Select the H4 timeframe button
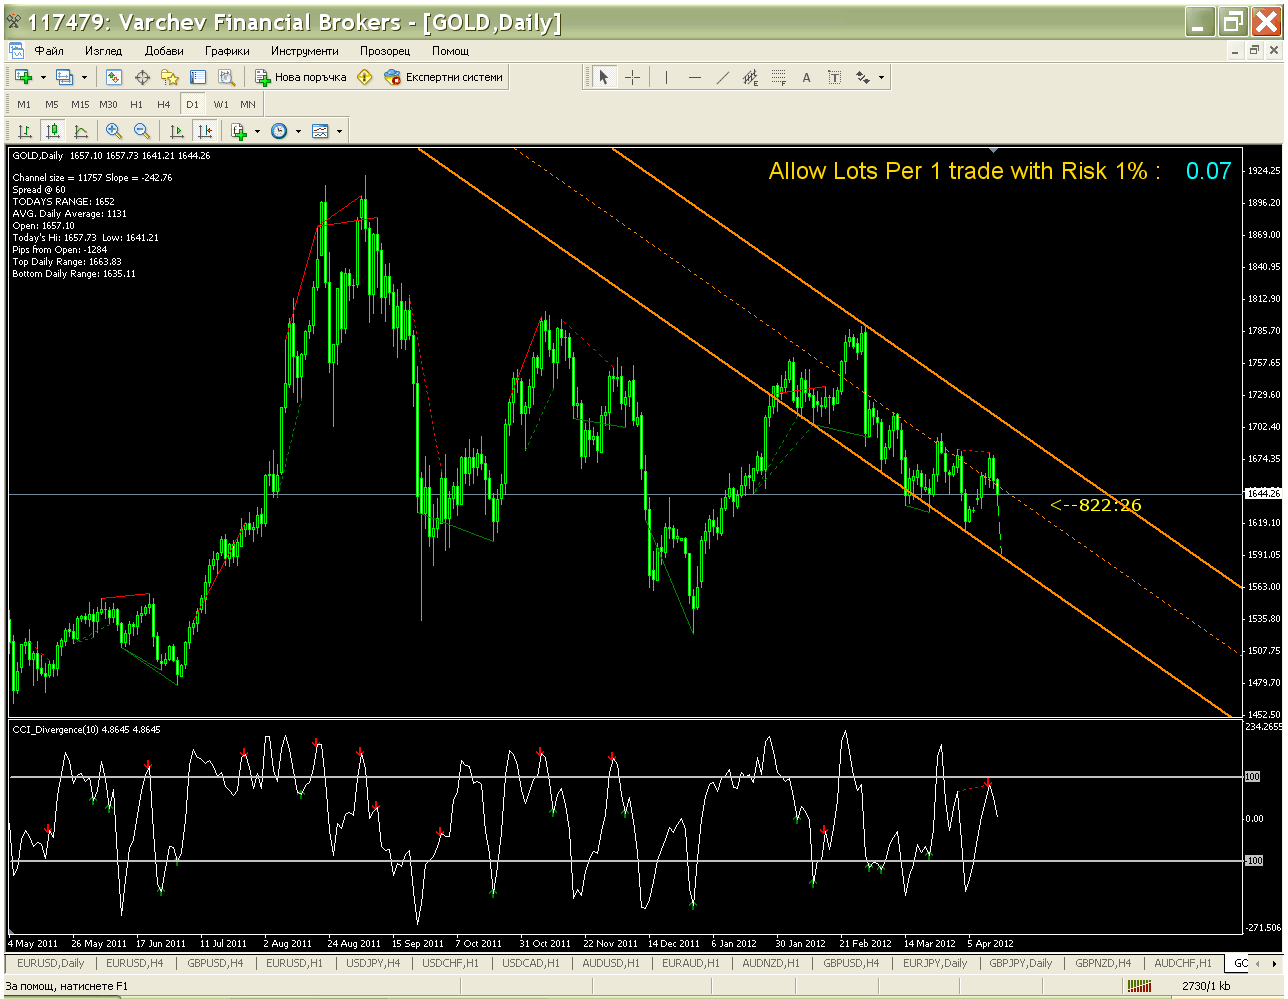The width and height of the screenshot is (1288, 999). 164,104
